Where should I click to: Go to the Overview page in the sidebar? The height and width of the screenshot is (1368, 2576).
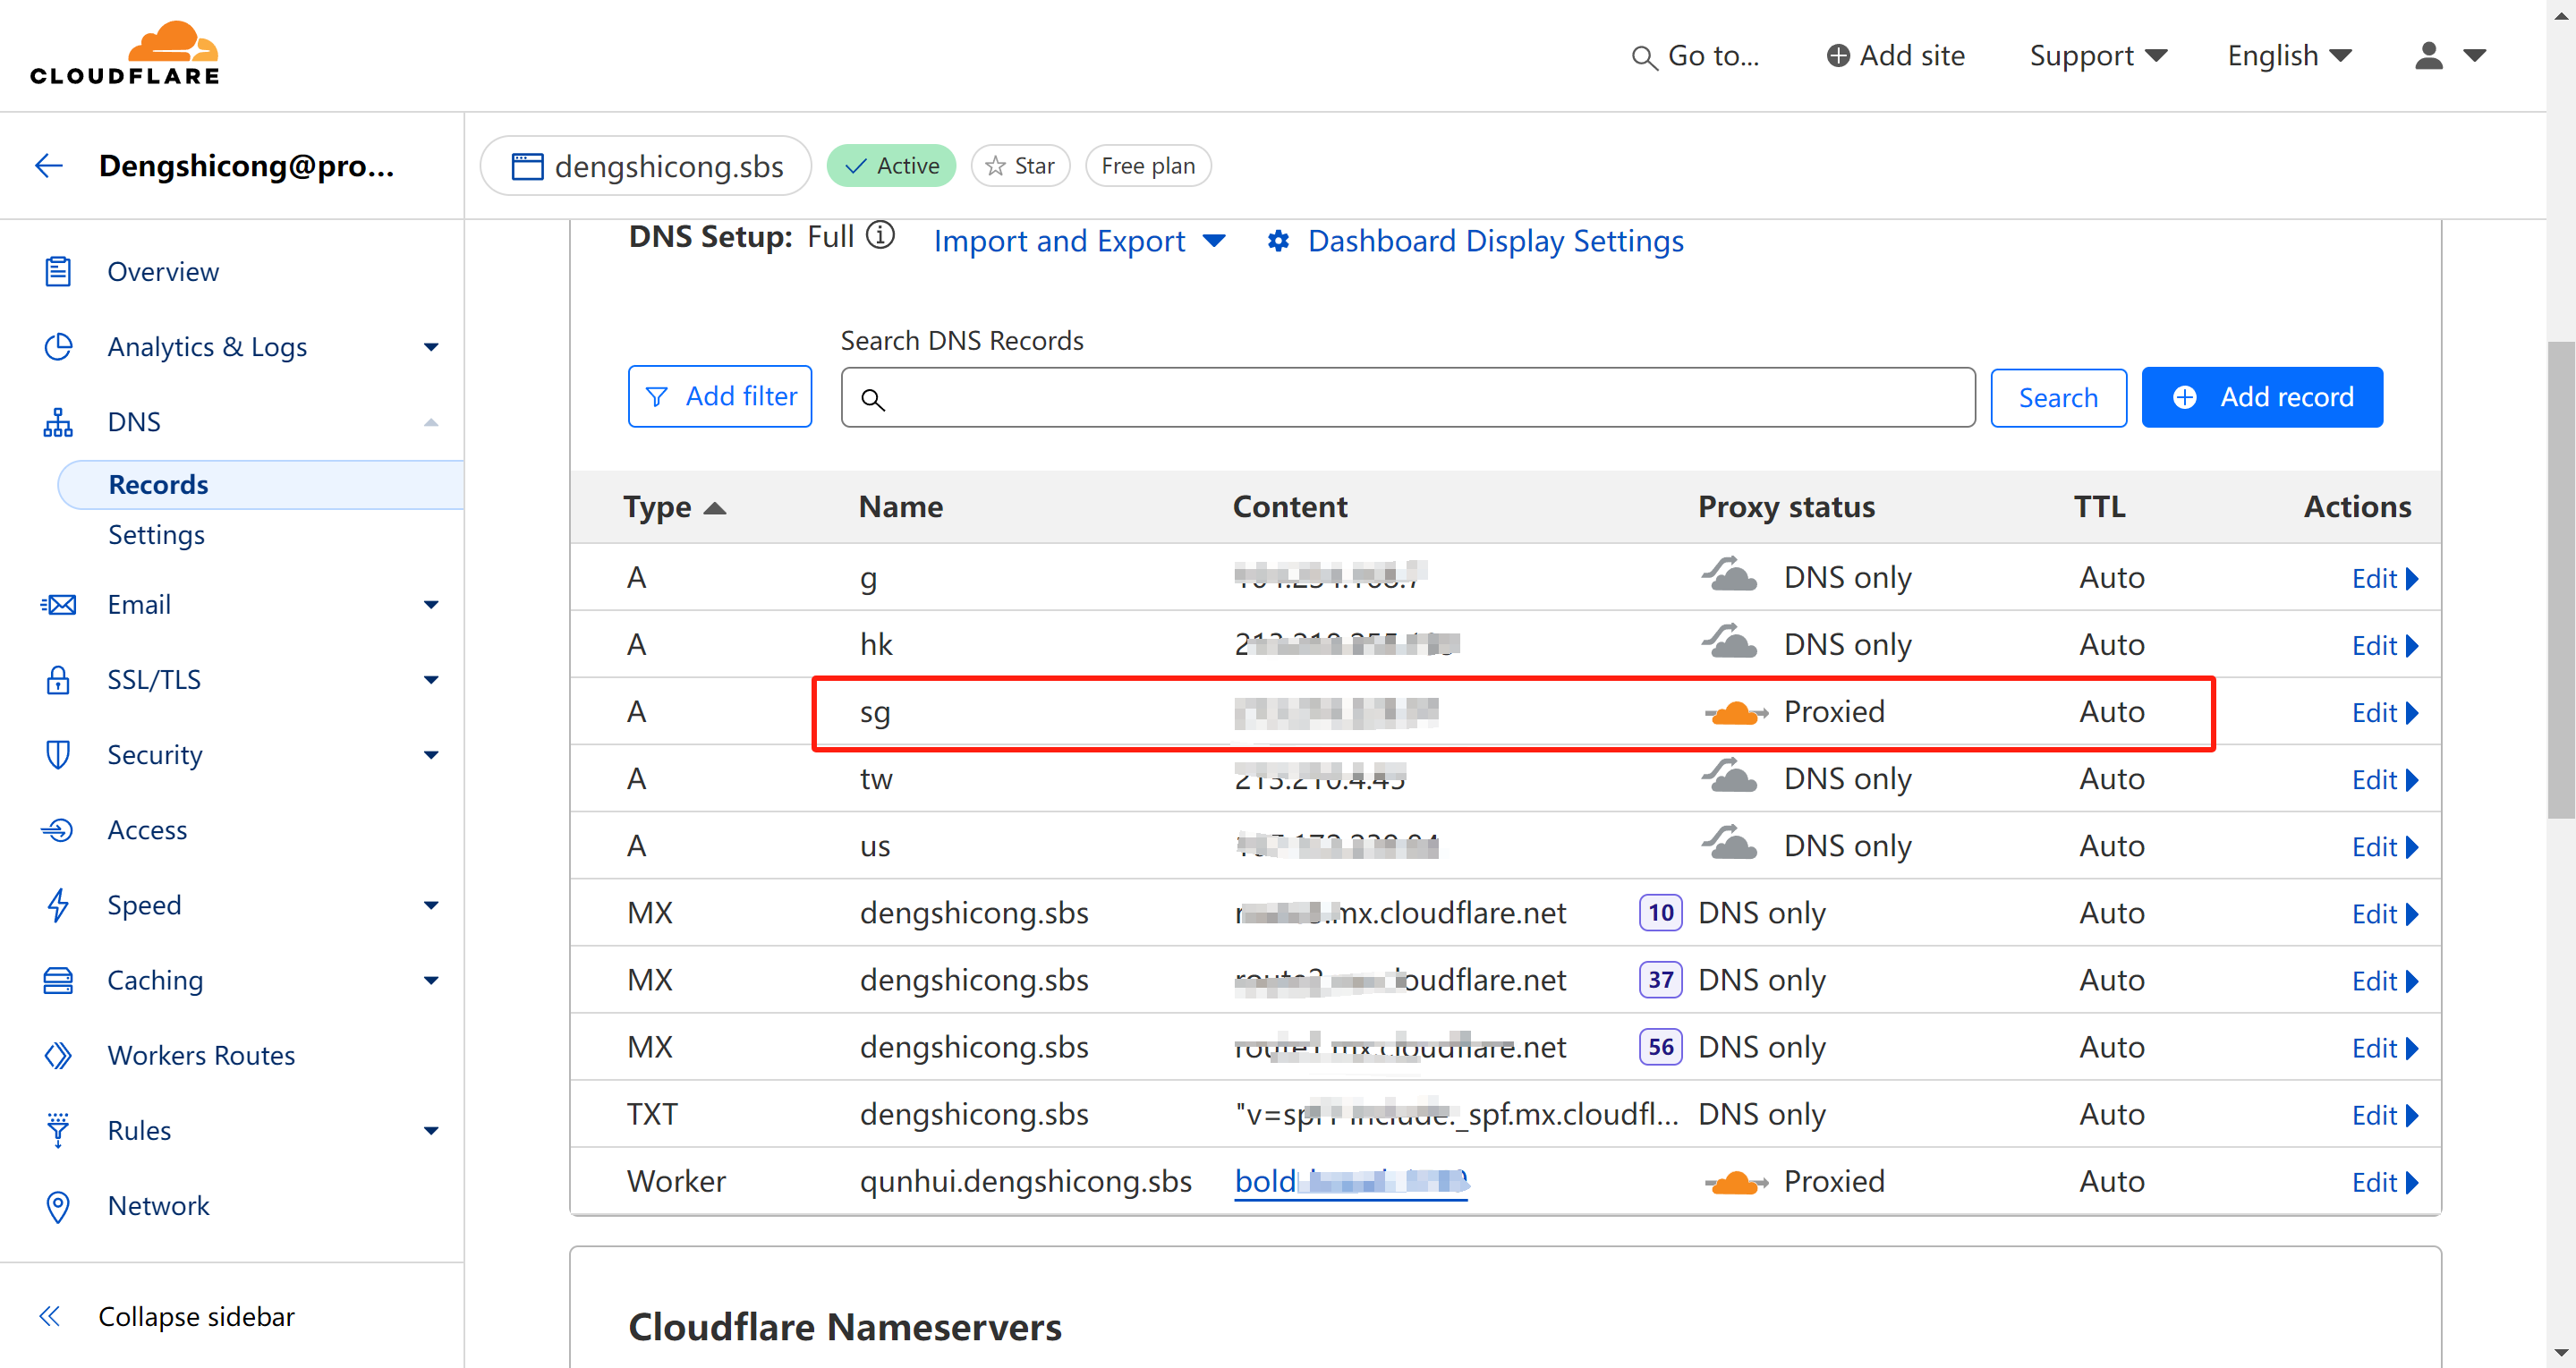point(163,272)
